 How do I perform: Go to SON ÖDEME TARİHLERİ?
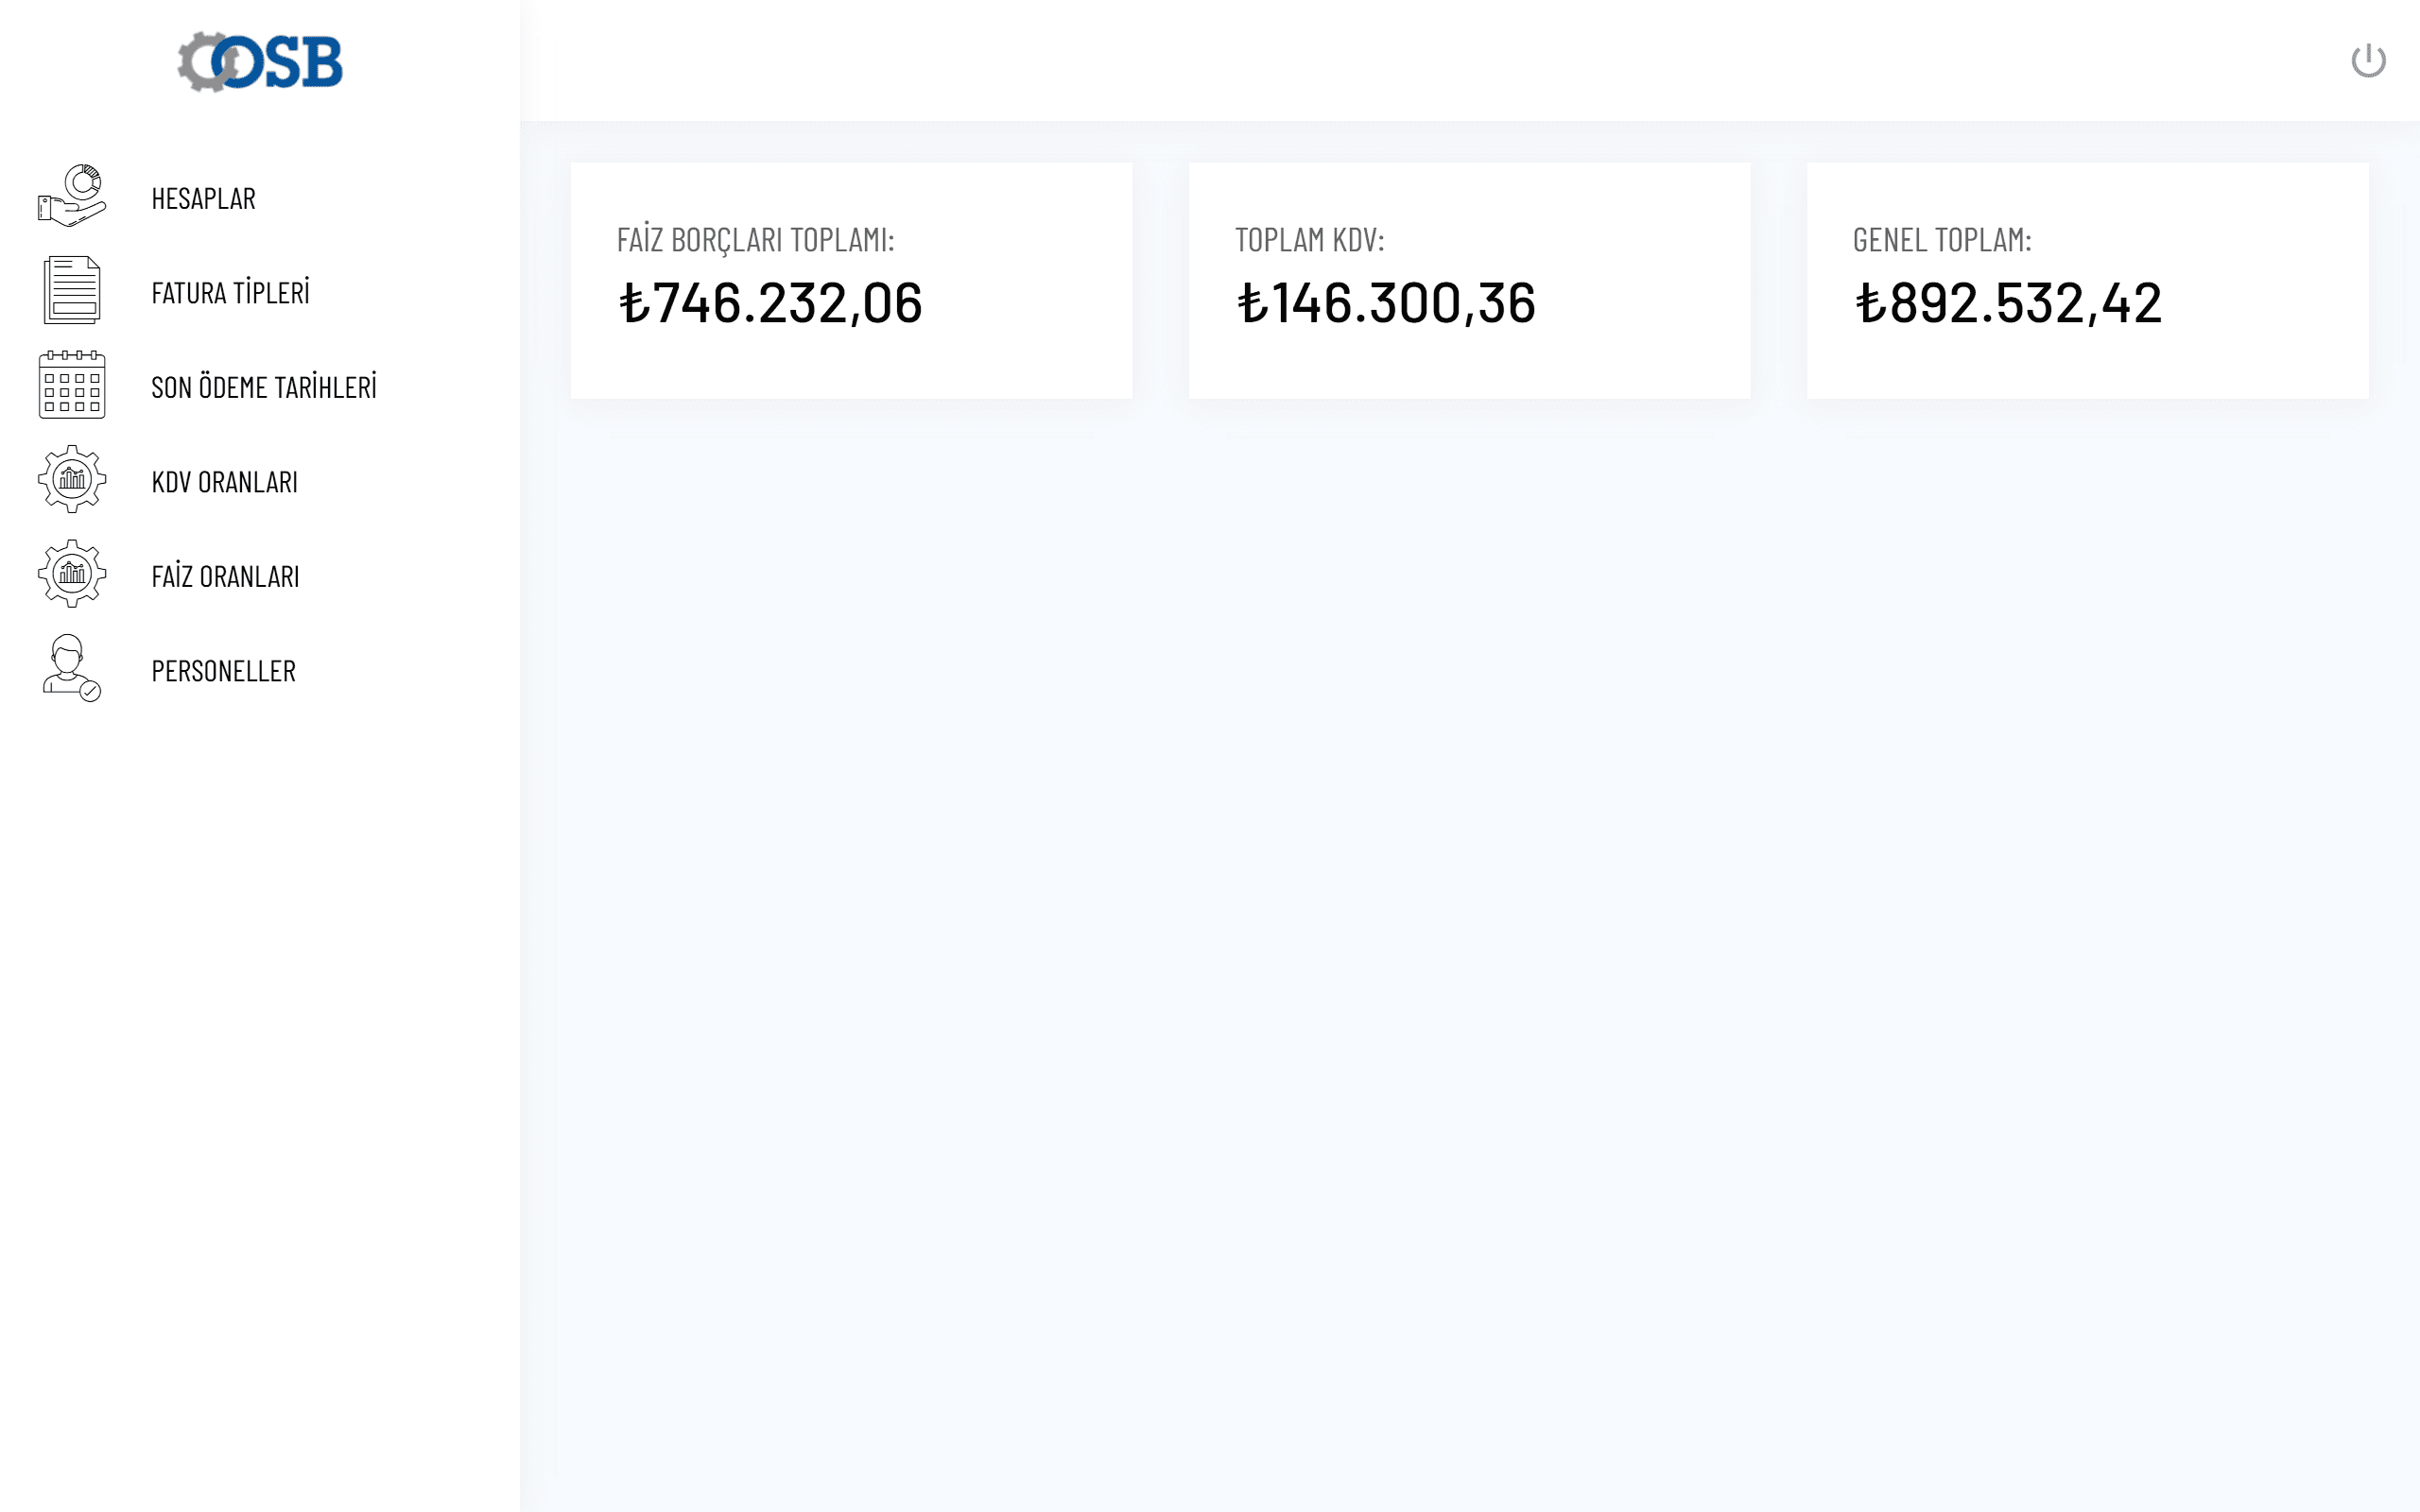264,388
